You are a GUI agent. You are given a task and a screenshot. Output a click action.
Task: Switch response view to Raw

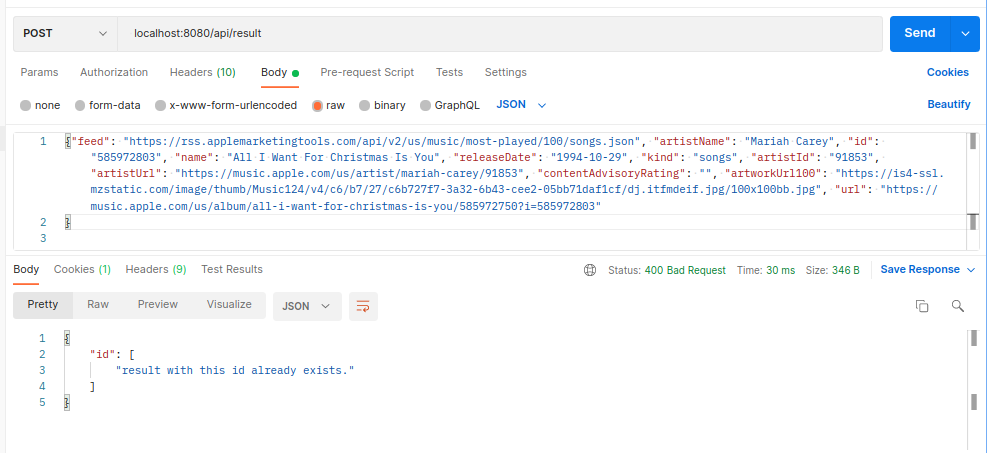[98, 305]
